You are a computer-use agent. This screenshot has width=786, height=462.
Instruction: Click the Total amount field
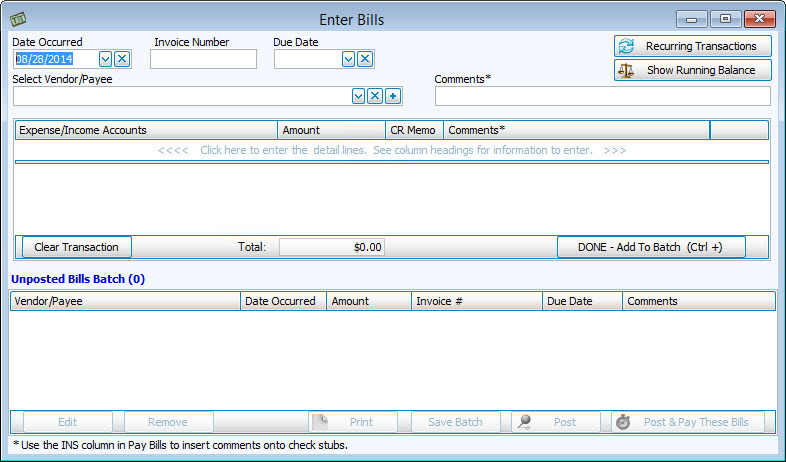coord(331,247)
